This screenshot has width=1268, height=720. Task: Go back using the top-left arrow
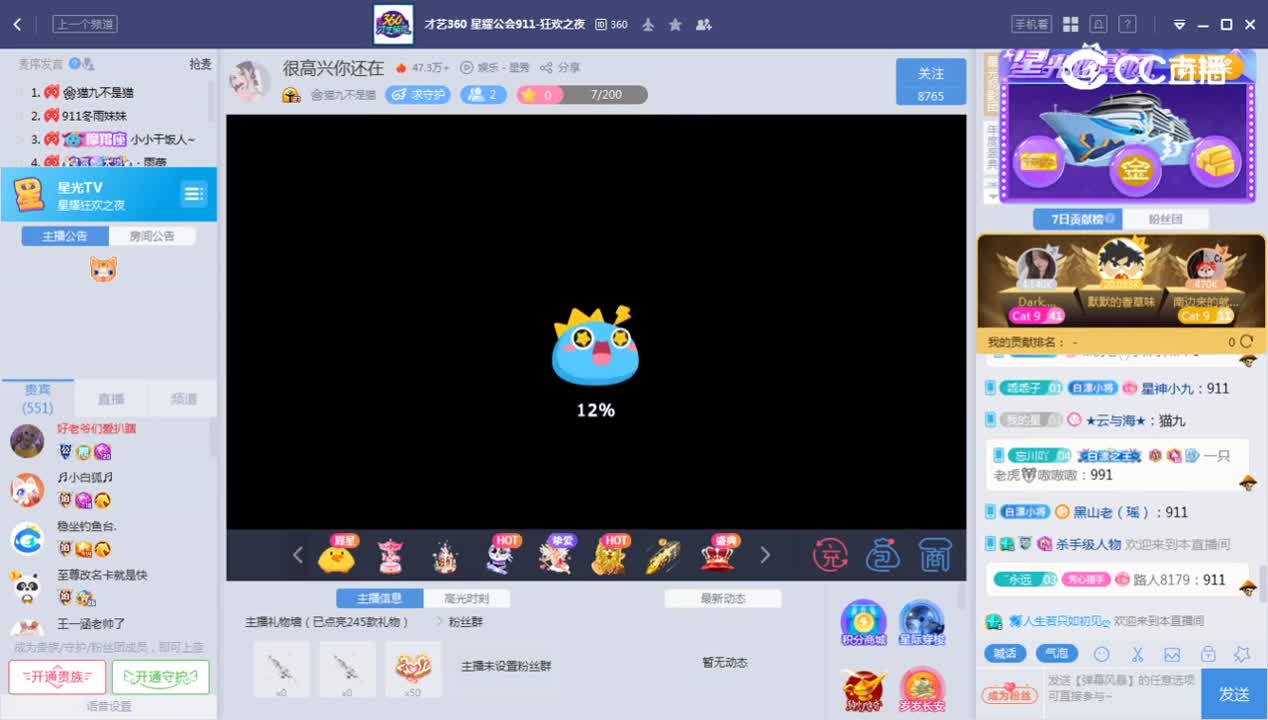[x=17, y=24]
